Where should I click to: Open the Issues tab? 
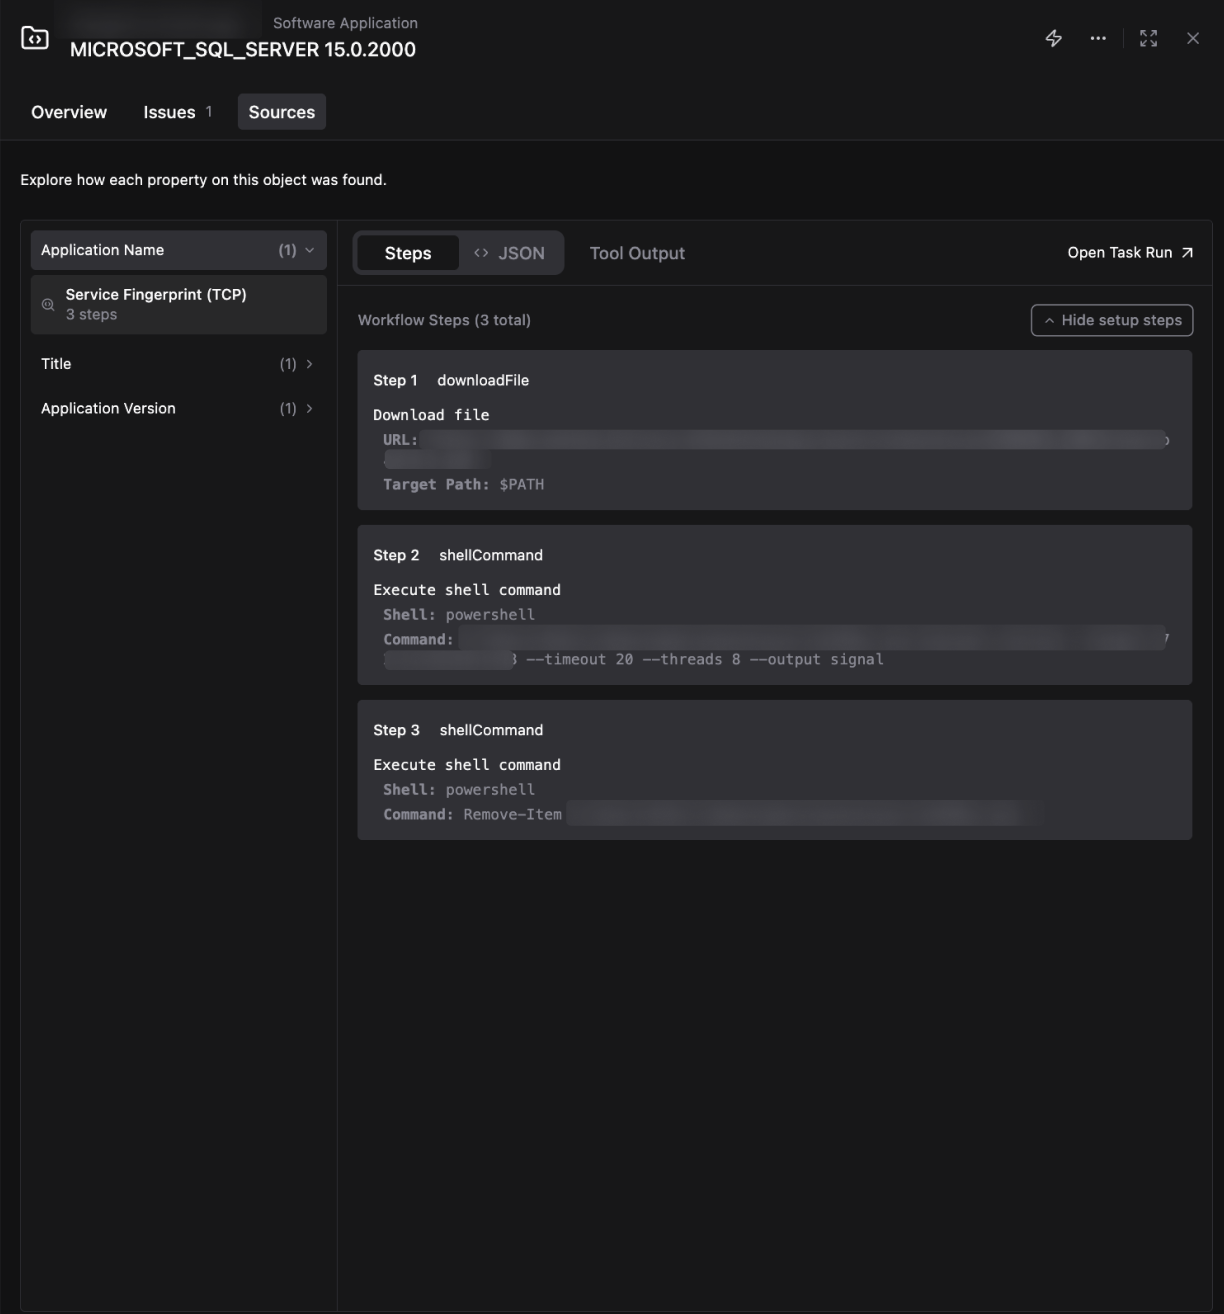177,112
